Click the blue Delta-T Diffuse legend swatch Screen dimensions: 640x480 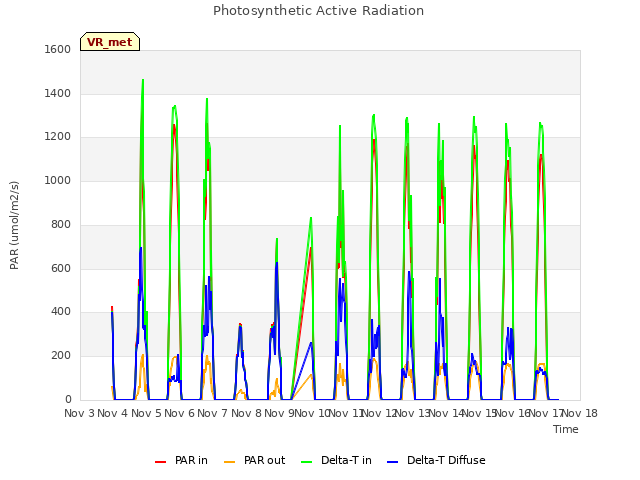393,462
